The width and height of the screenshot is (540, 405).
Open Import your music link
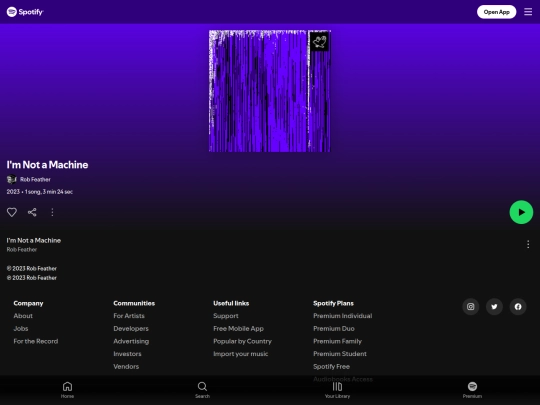(240, 354)
